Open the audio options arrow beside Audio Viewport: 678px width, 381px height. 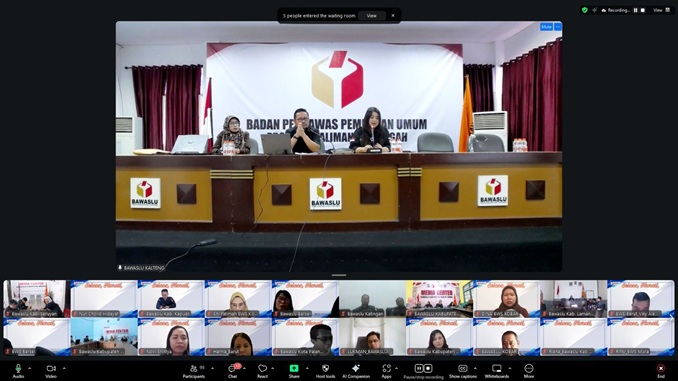pos(29,368)
